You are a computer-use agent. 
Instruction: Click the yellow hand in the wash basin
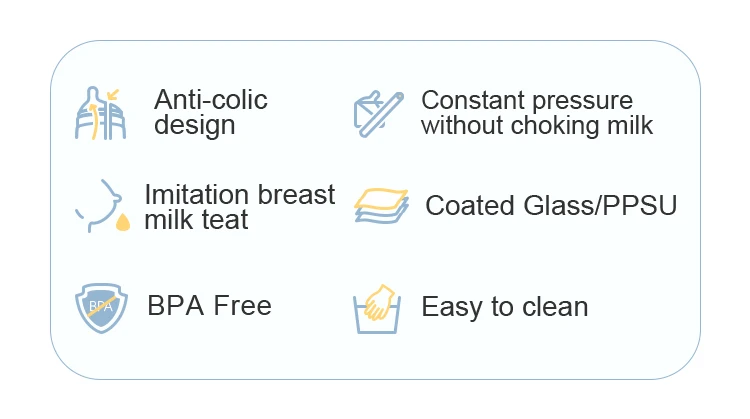point(382,301)
